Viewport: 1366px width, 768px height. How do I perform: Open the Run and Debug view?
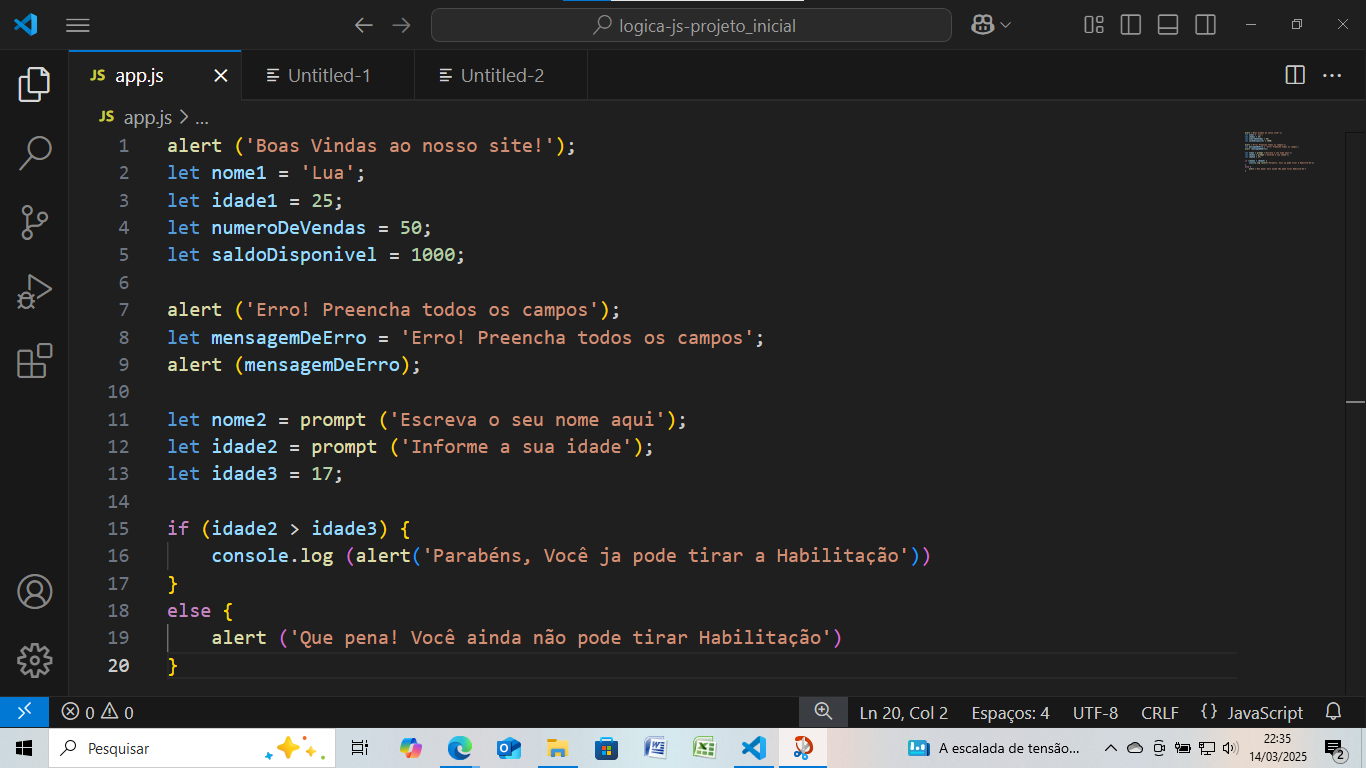coord(34,292)
